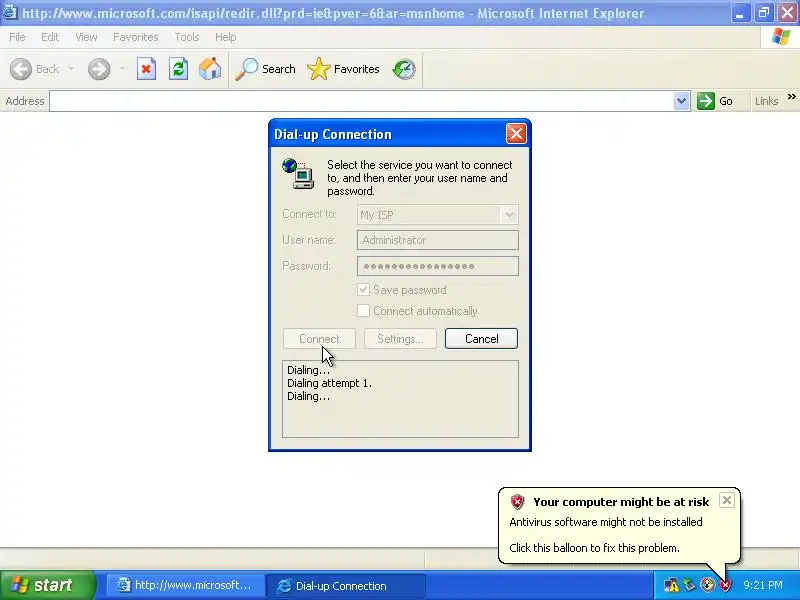This screenshot has height=600, width=800.
Task: Close the Dial-up Connection dialog
Action: click(x=516, y=134)
